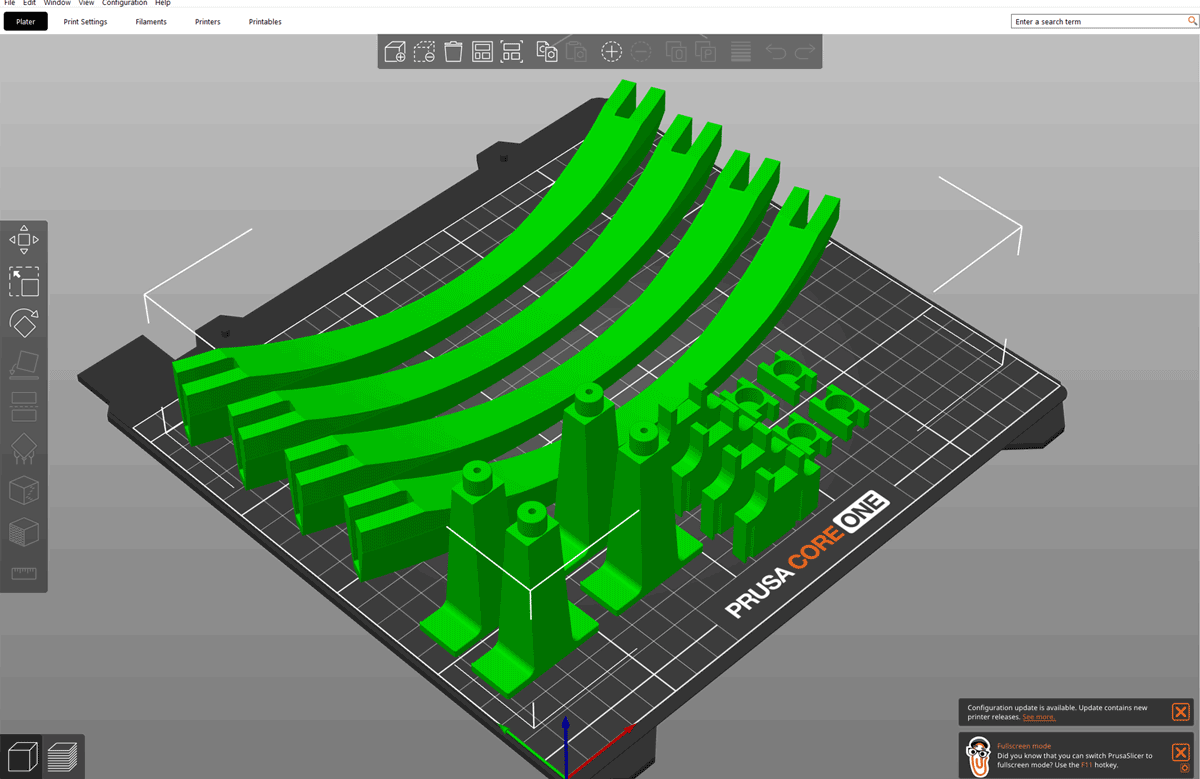1200x779 pixels.
Task: Switch to the sliced layers preview
Action: coord(63,755)
